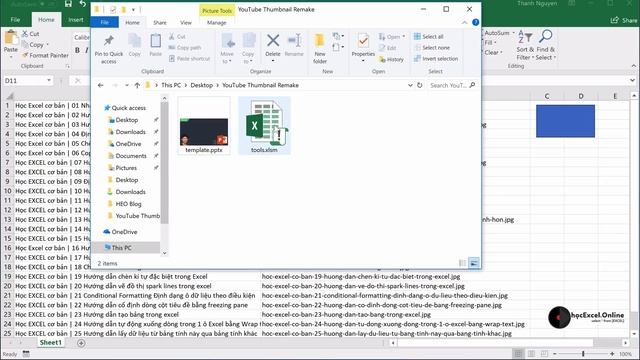Open Explorer Home tab
Image resolution: width=640 pixels, height=360 pixels.
[132, 22]
